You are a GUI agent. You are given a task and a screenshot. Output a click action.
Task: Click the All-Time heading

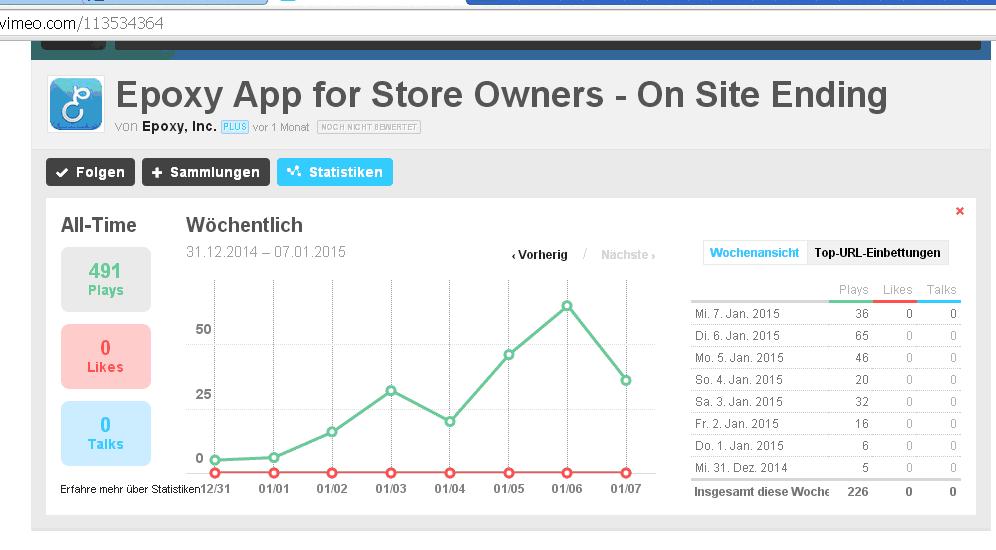98,225
